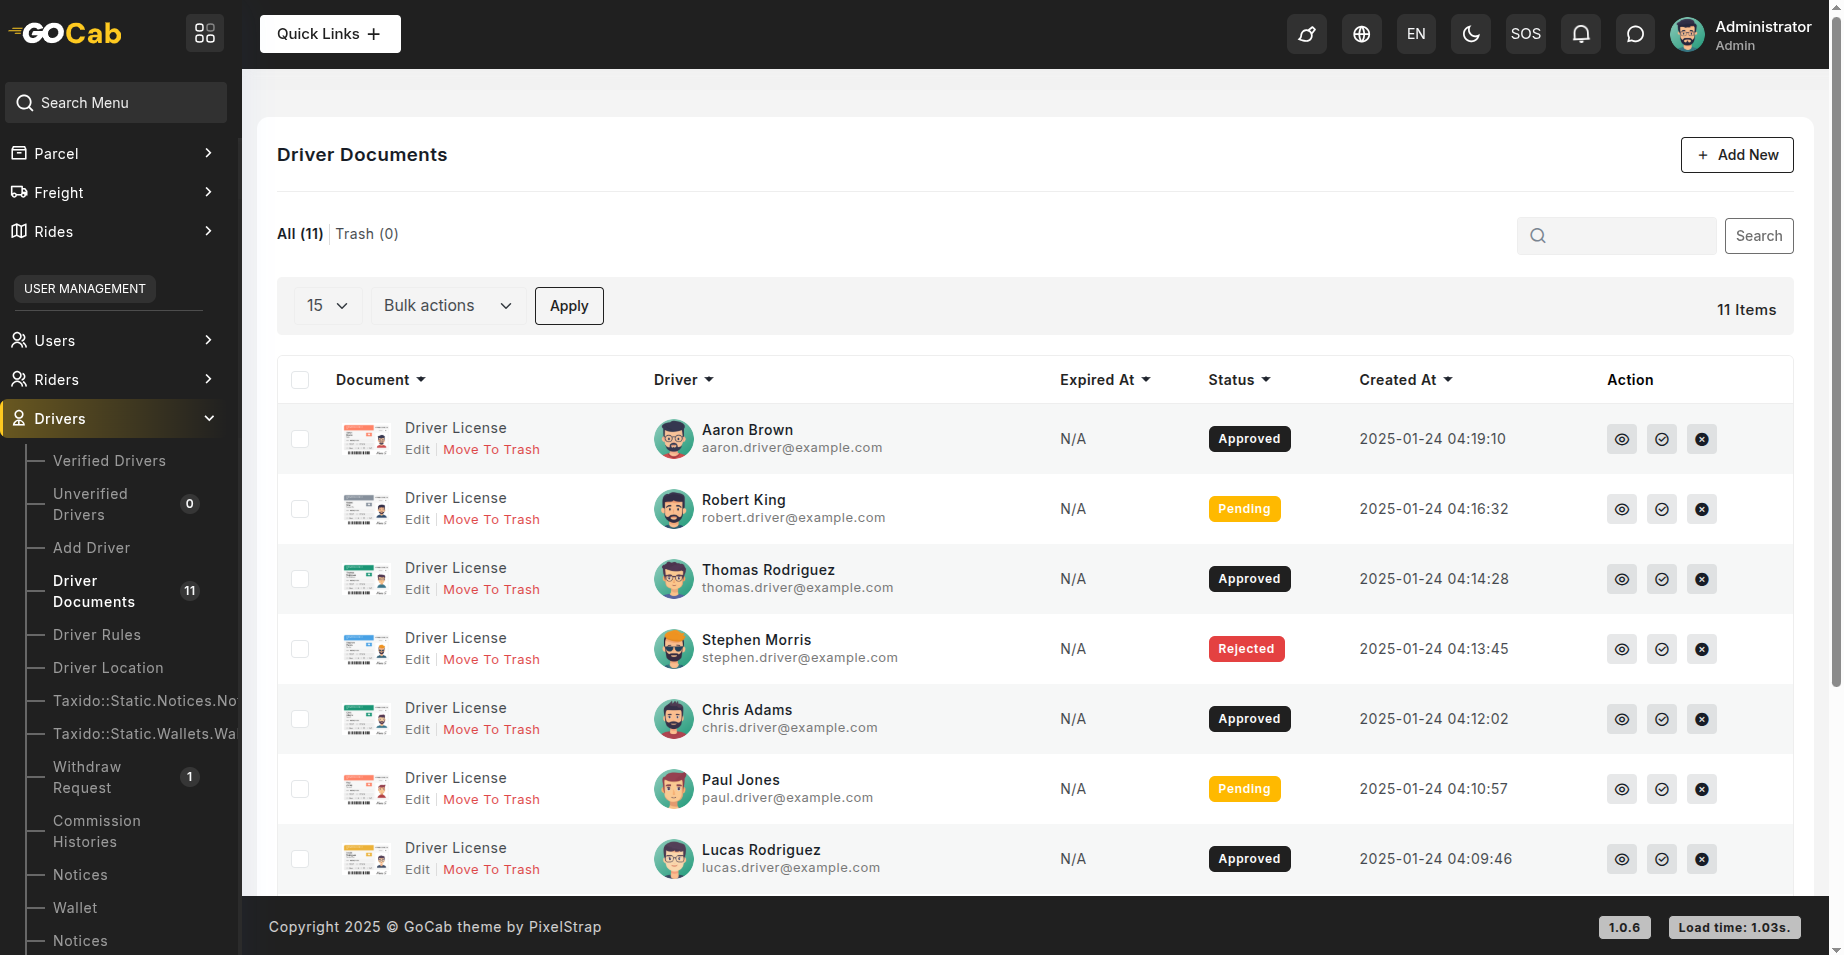Open the chat messages icon
Screen dimensions: 1844x955
tap(1635, 34)
